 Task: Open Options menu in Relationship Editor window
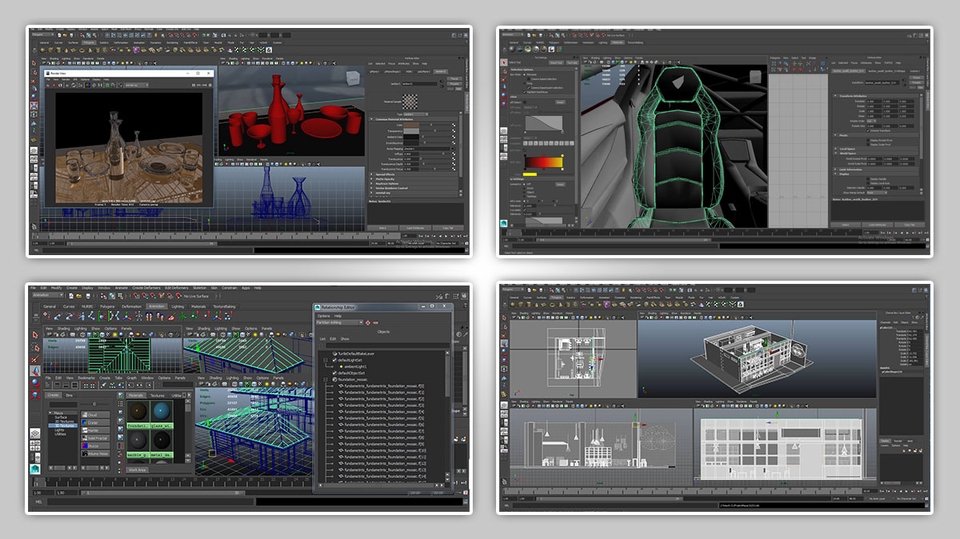pos(324,316)
